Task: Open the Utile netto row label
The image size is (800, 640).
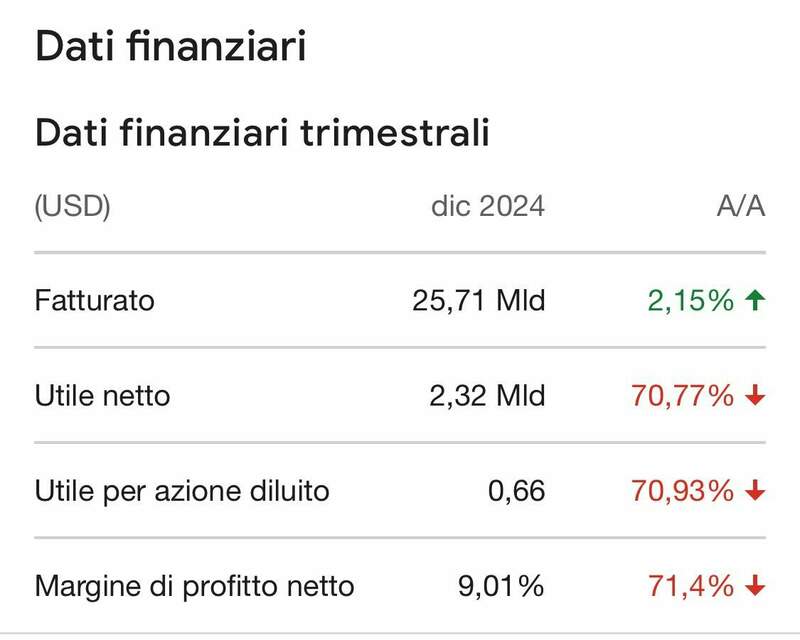Action: (x=103, y=396)
